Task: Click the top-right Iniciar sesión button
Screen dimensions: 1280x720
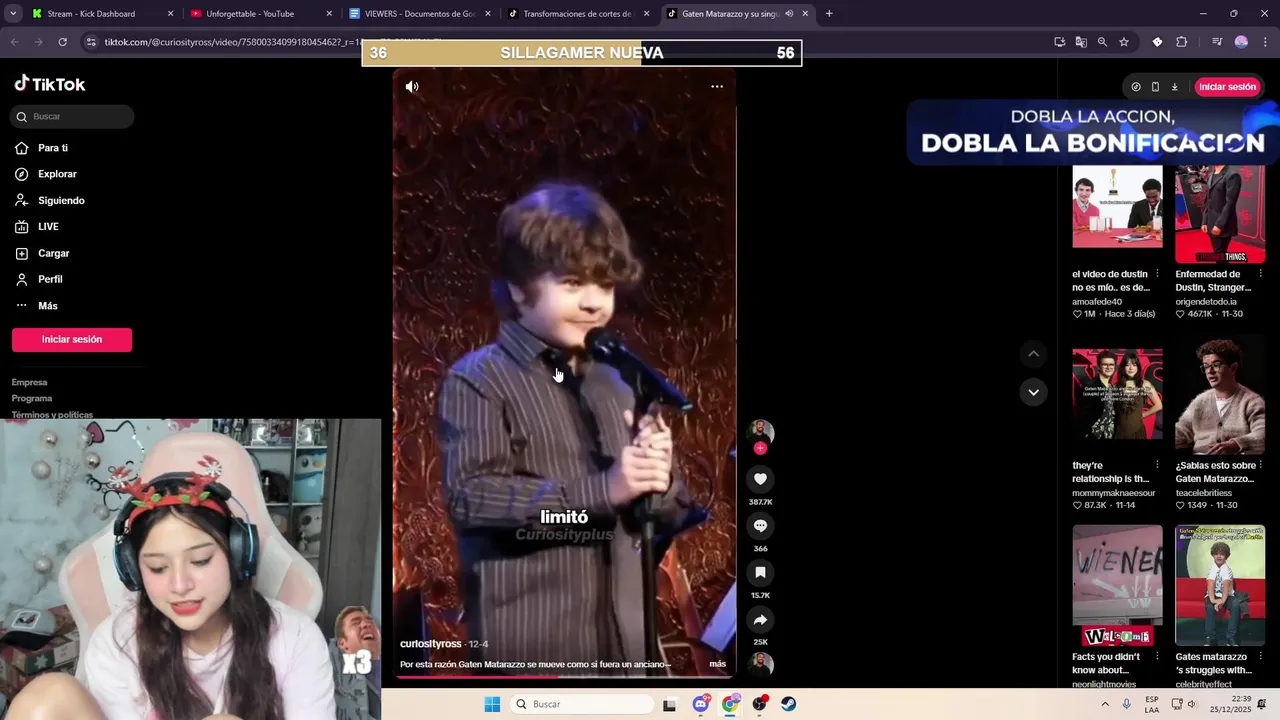Action: click(1227, 87)
